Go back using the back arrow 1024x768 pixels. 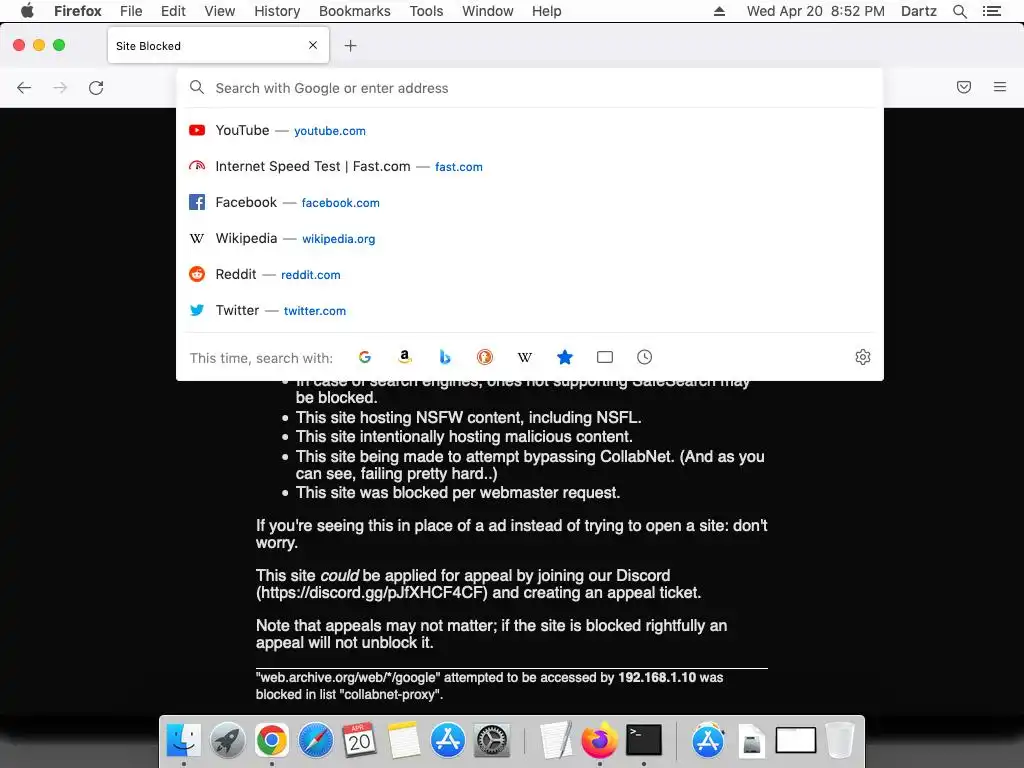[24, 88]
